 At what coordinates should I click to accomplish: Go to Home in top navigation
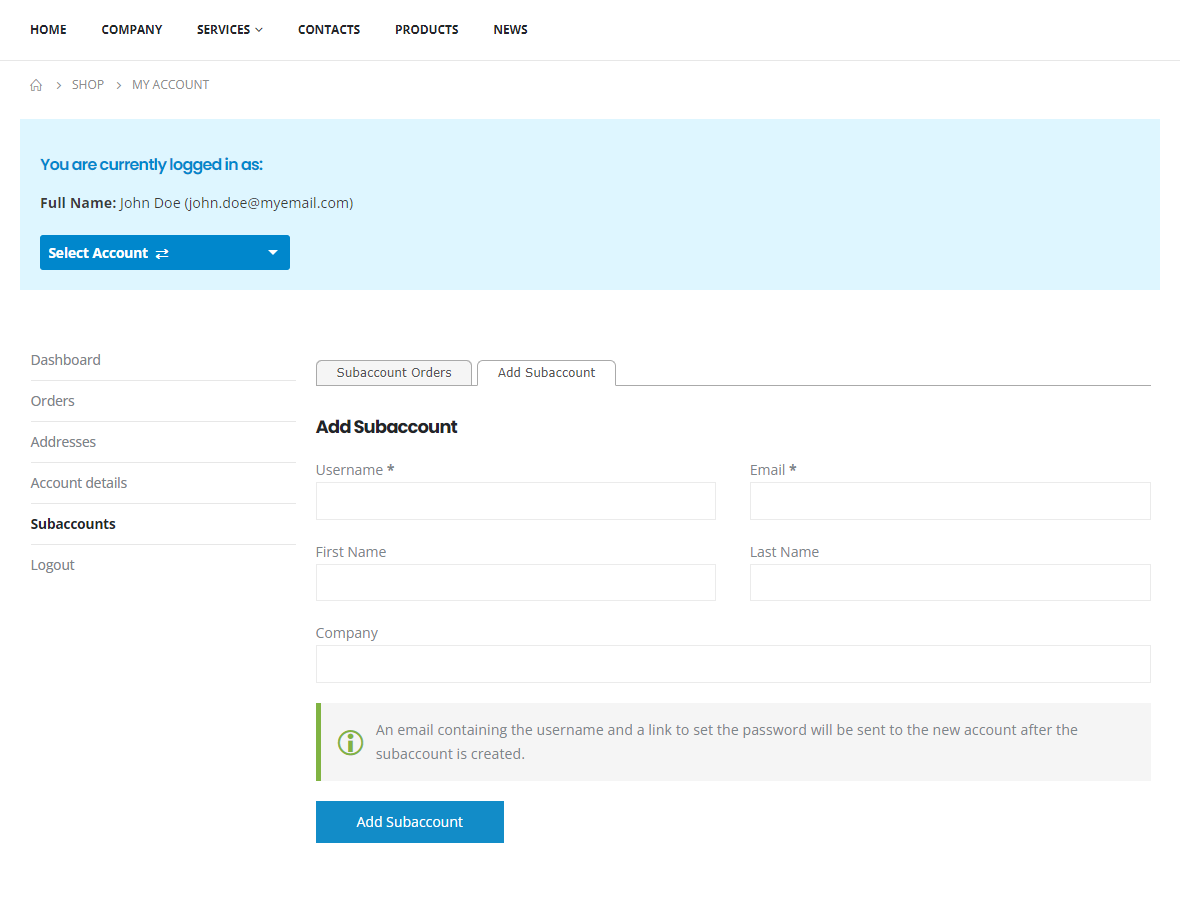point(48,30)
